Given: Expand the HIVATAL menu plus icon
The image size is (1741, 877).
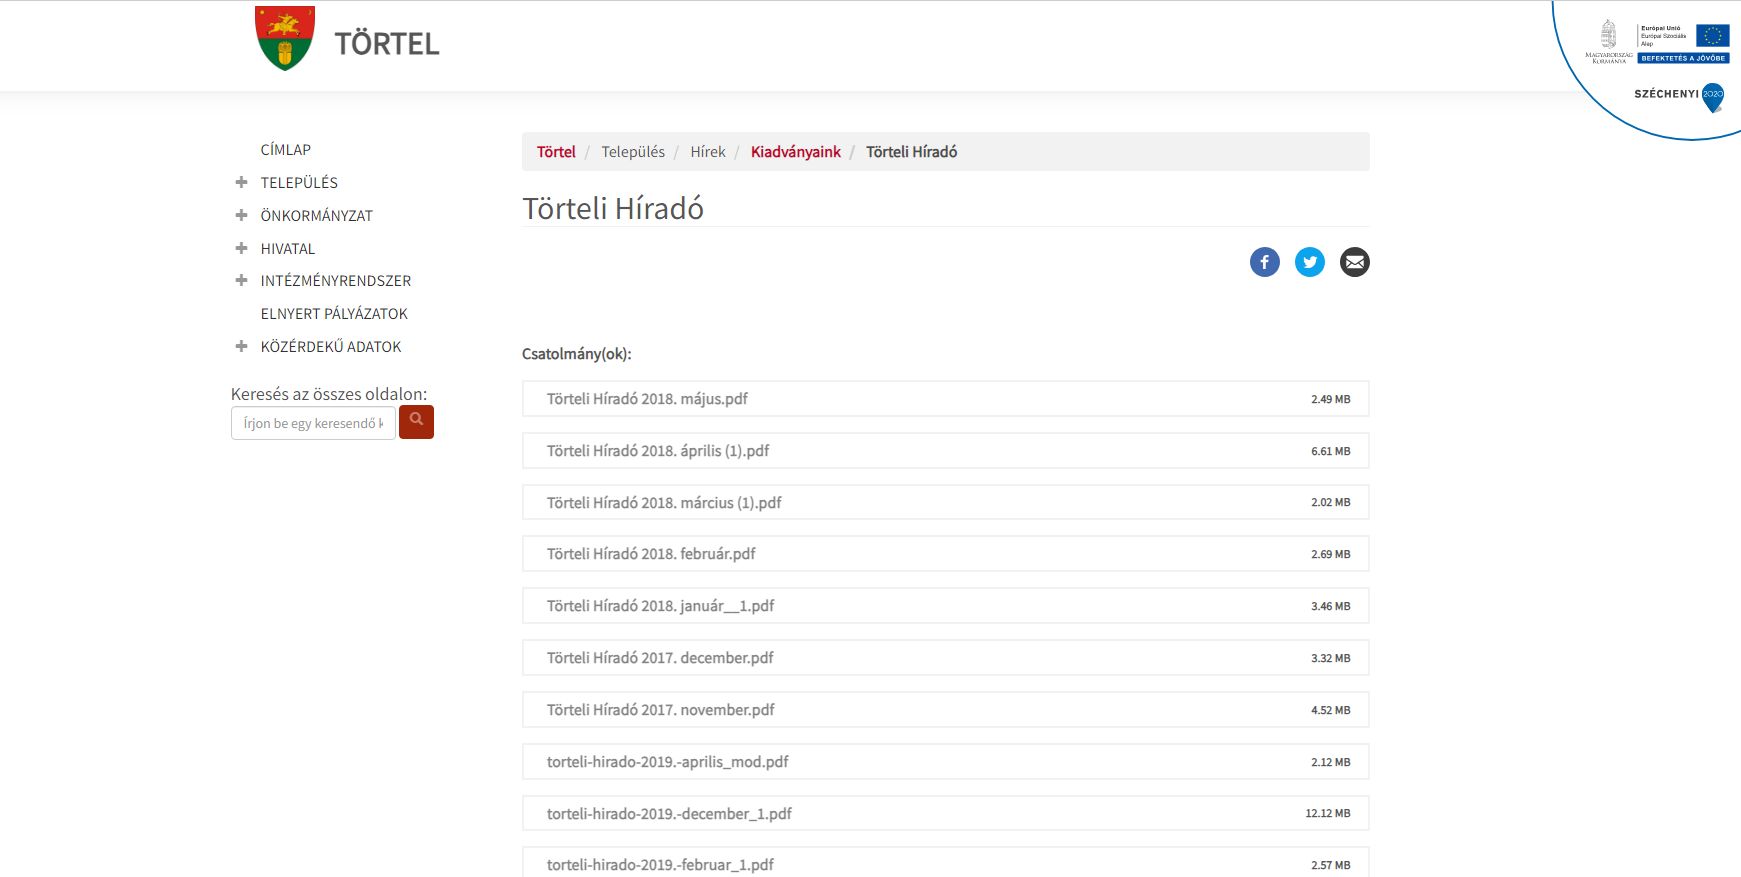Looking at the screenshot, I should click(241, 248).
